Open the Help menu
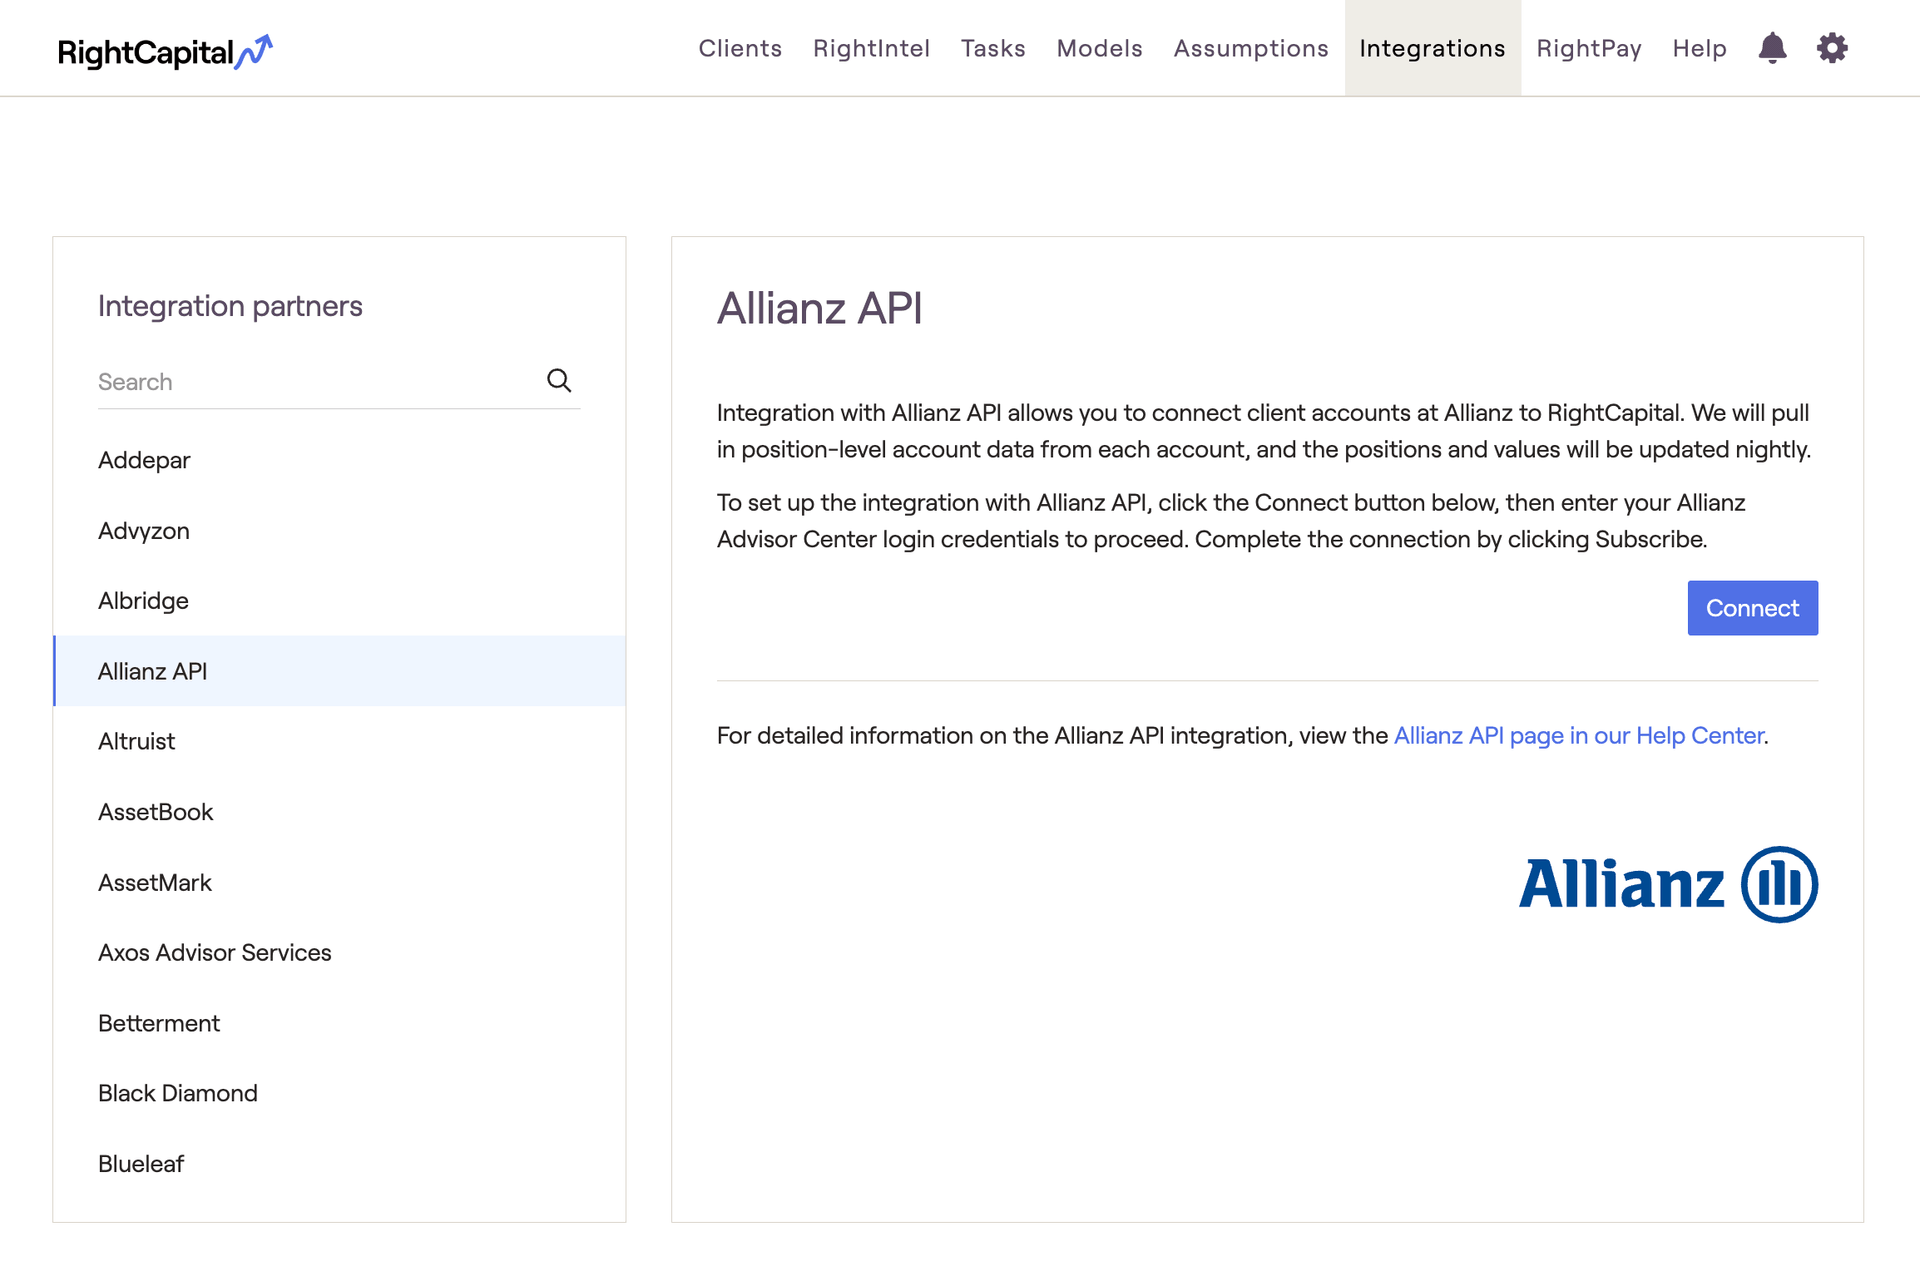Viewport: 1920px width, 1261px height. tap(1699, 48)
